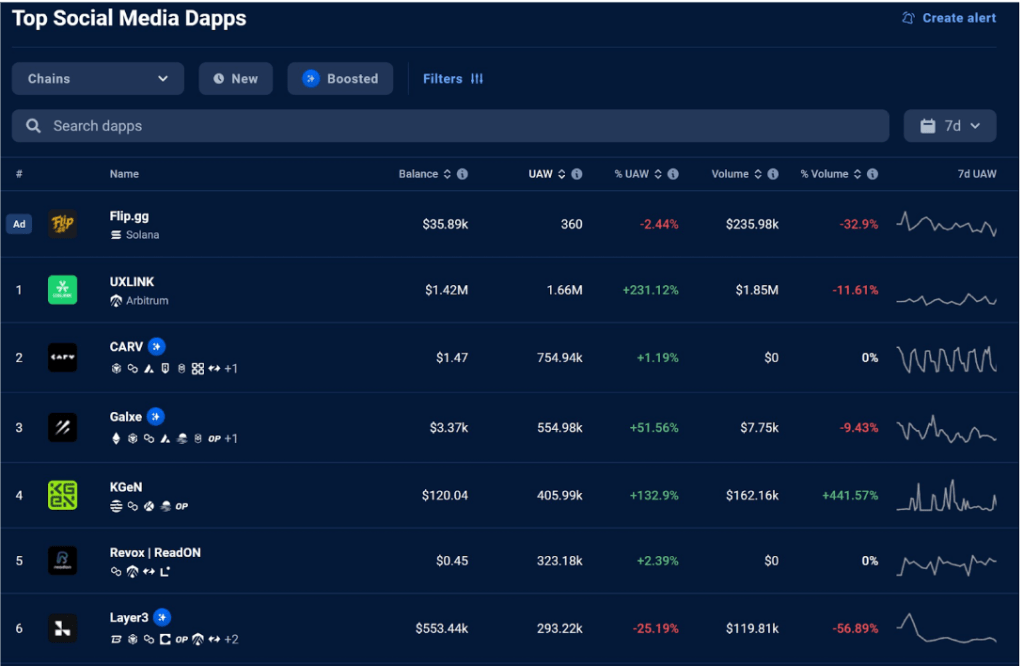Click Volume column info icon
The height and width of the screenshot is (666, 1023).
point(773,174)
